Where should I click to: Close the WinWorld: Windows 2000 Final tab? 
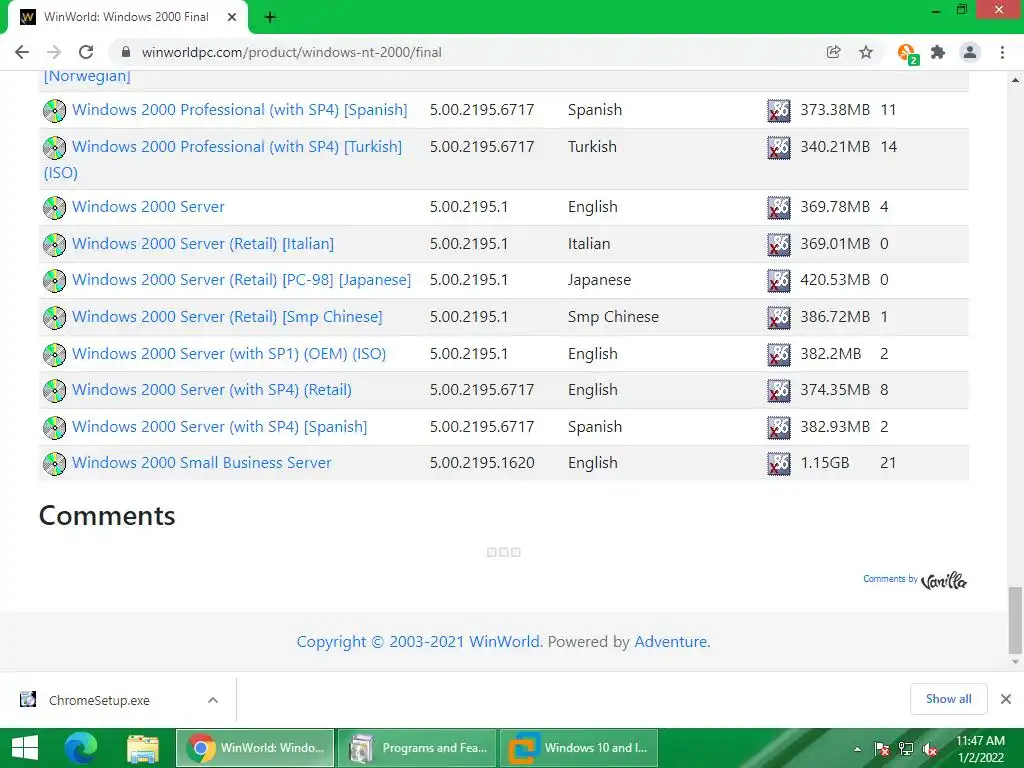[x=232, y=17]
